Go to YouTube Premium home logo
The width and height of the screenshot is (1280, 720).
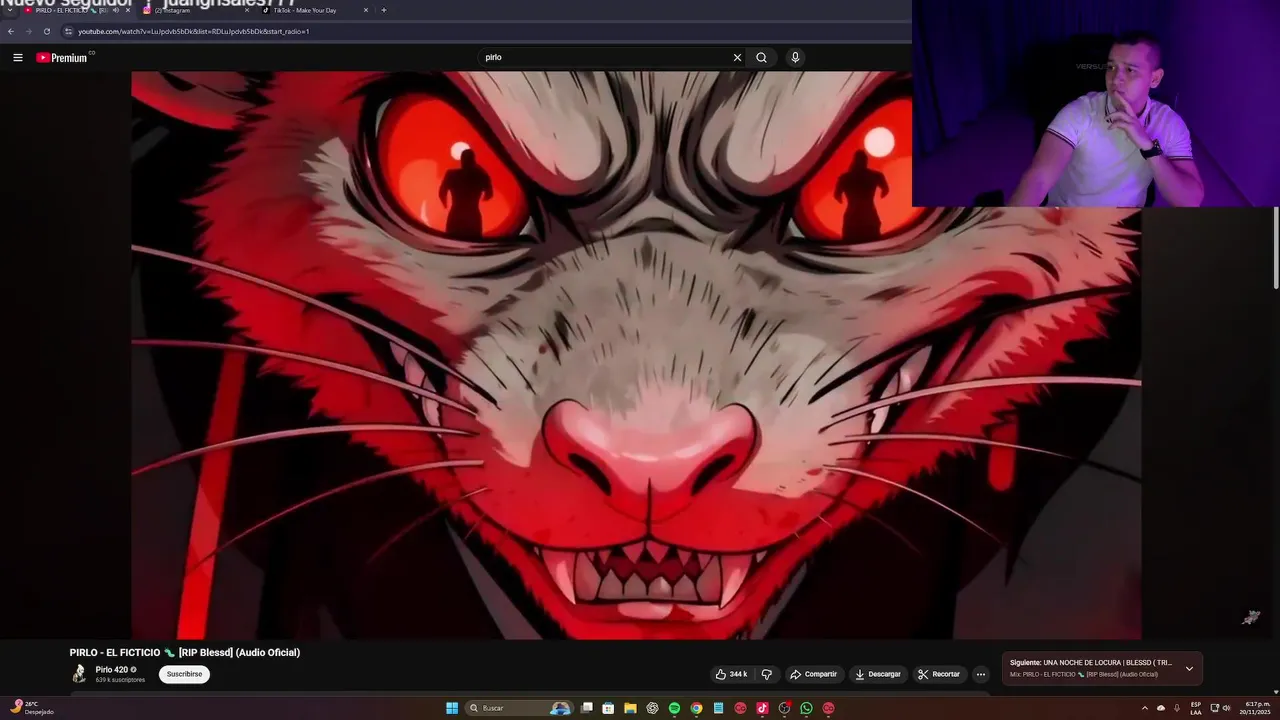point(62,57)
